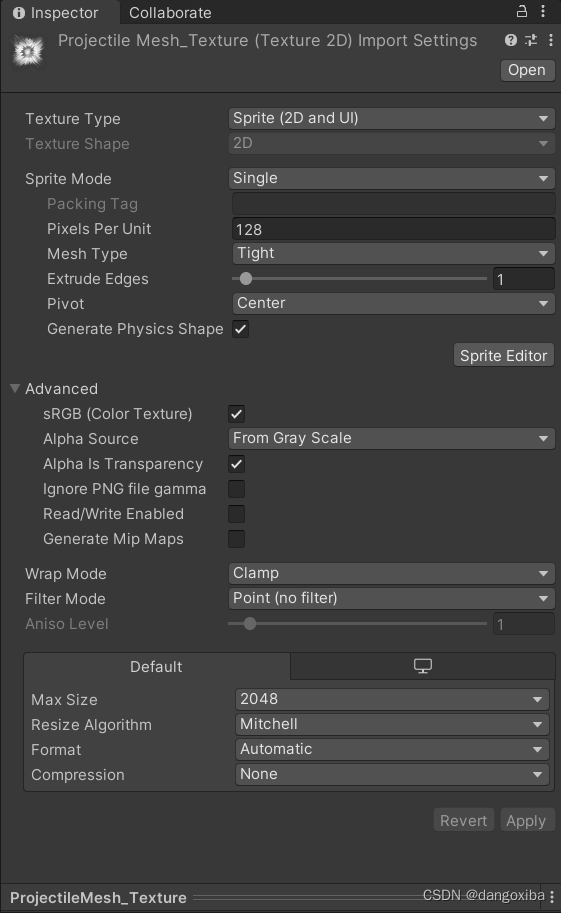
Task: Click the Inspector lock icon
Action: coord(522,11)
